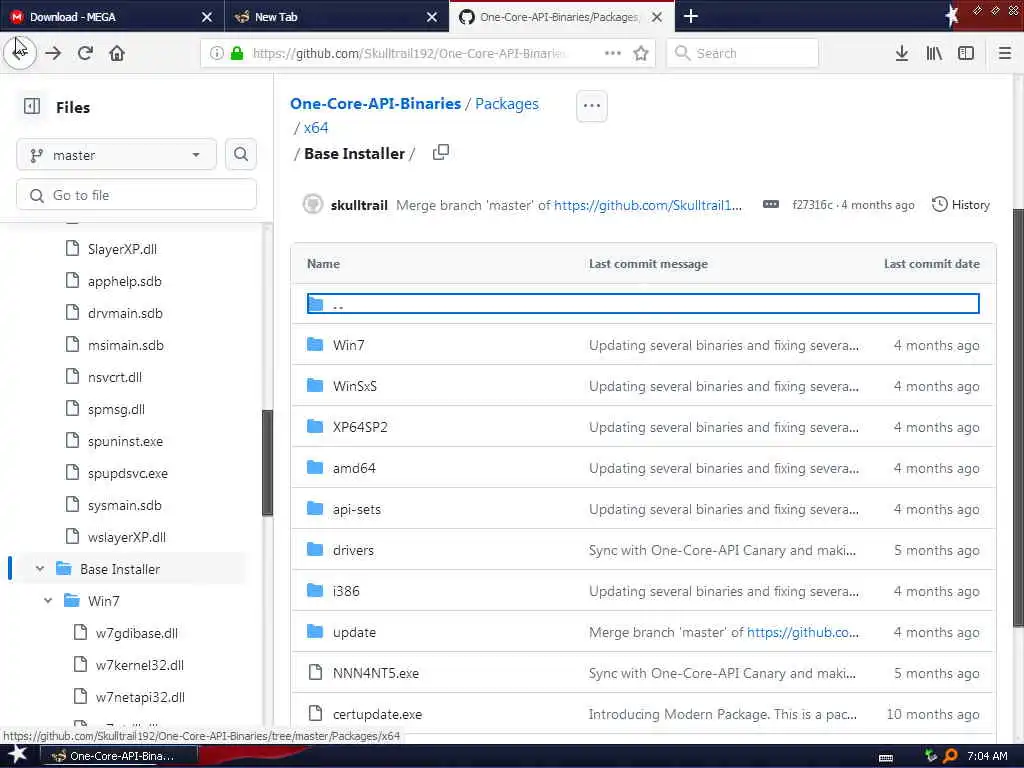Click the taskbar clock showing 7:04 AM
The height and width of the screenshot is (768, 1024).
tap(987, 756)
